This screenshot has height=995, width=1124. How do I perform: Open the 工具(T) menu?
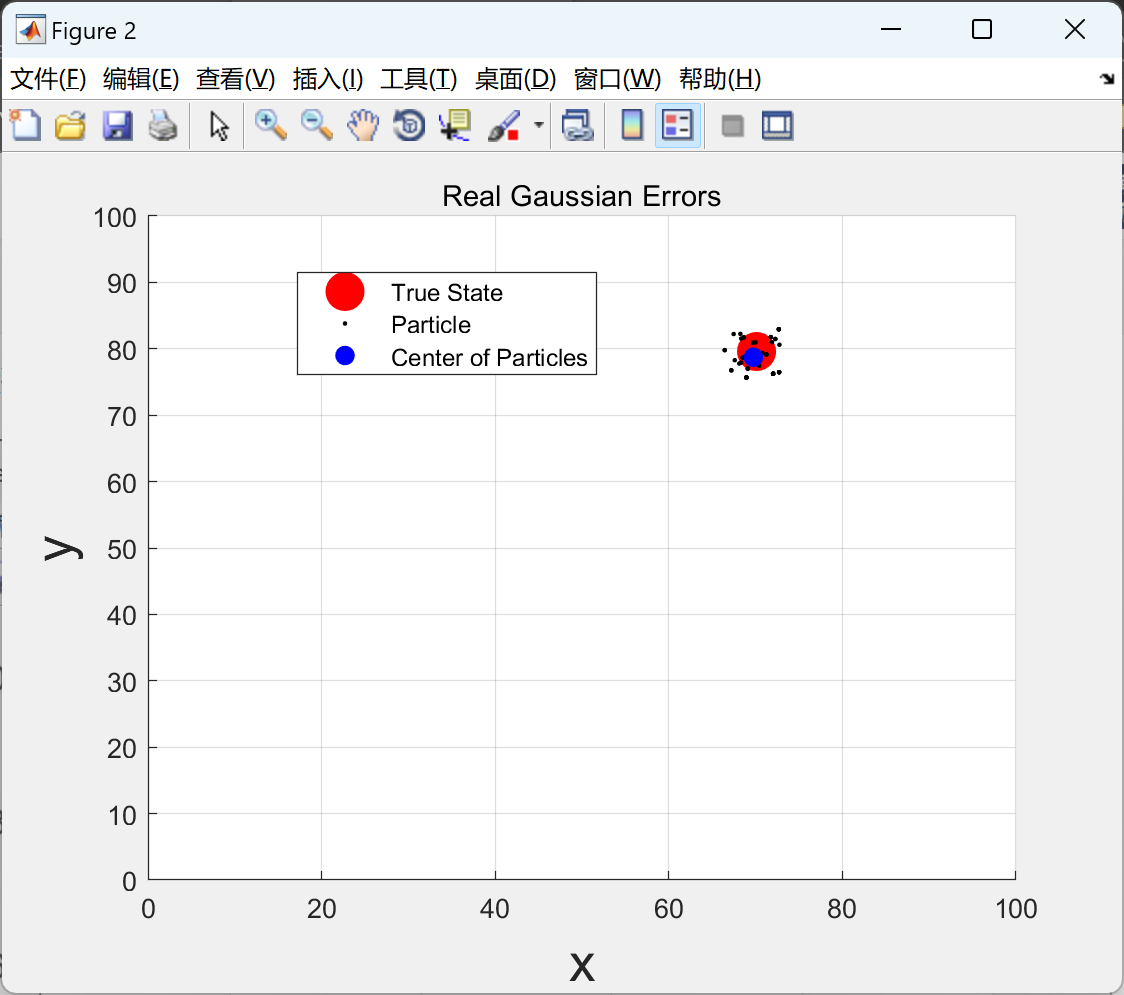coord(419,79)
